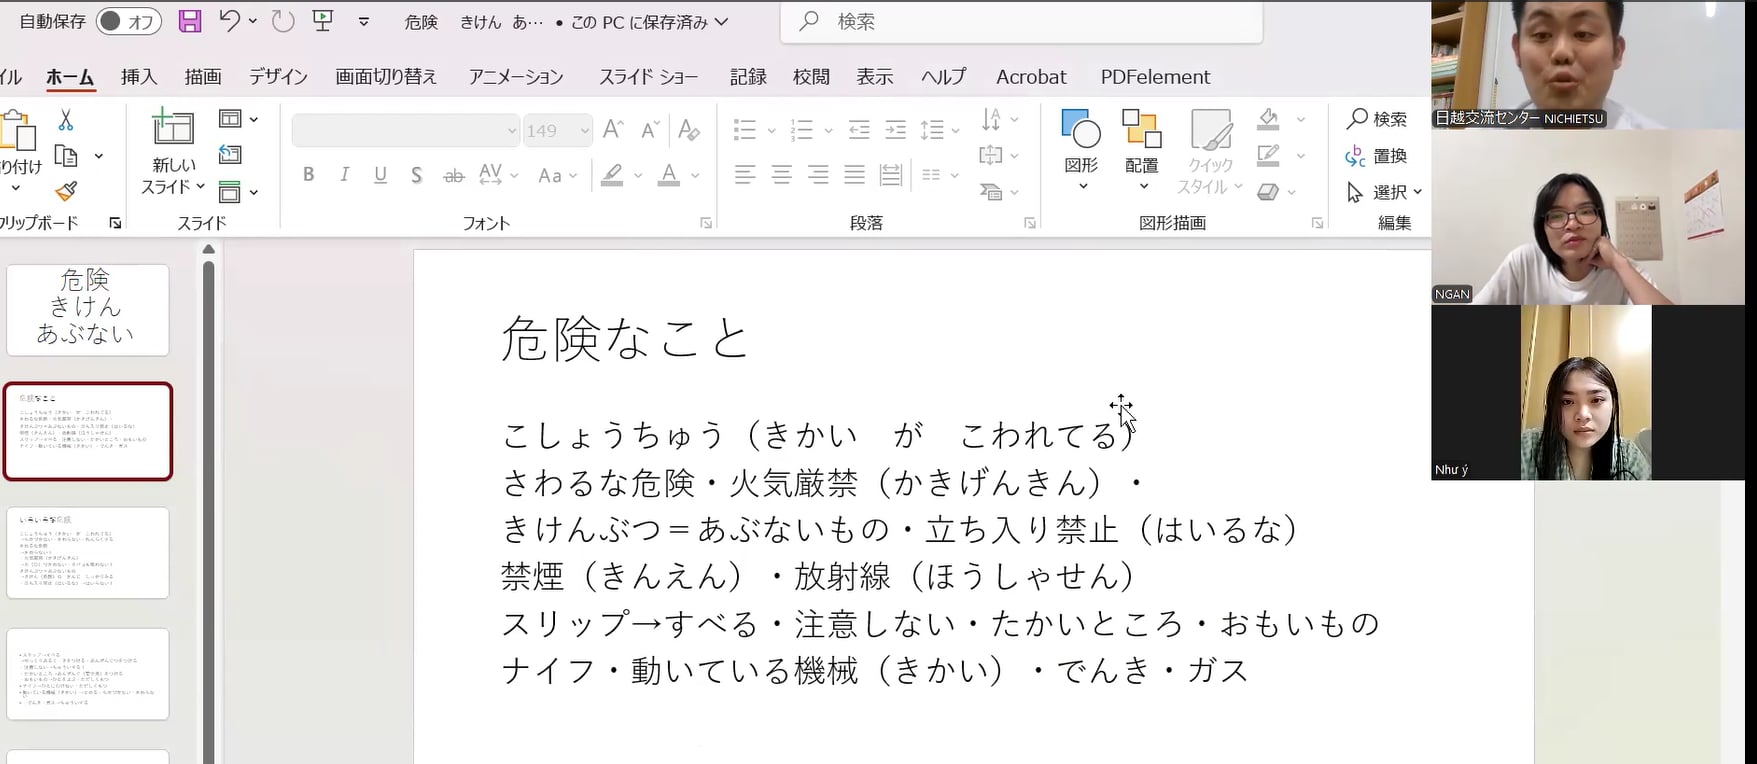
Task: Click the Start from Beginning slideshow icon
Action: point(322,21)
